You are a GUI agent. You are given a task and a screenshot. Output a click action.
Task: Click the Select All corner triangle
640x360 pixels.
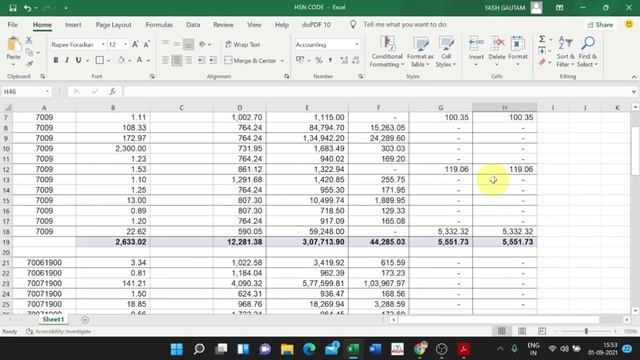coord(7,108)
